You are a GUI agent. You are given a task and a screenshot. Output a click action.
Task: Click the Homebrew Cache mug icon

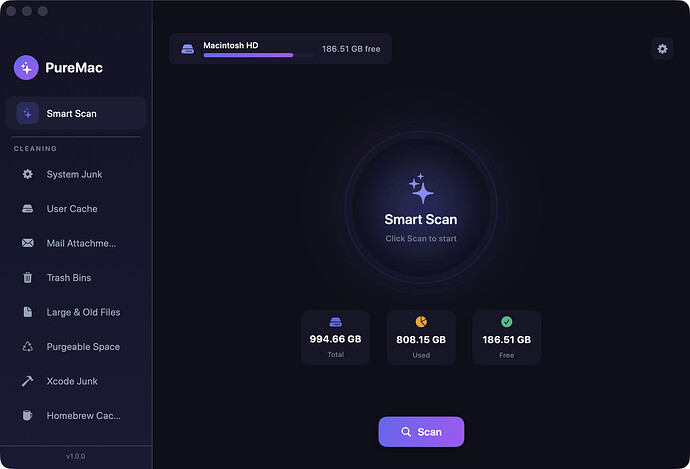coord(27,415)
